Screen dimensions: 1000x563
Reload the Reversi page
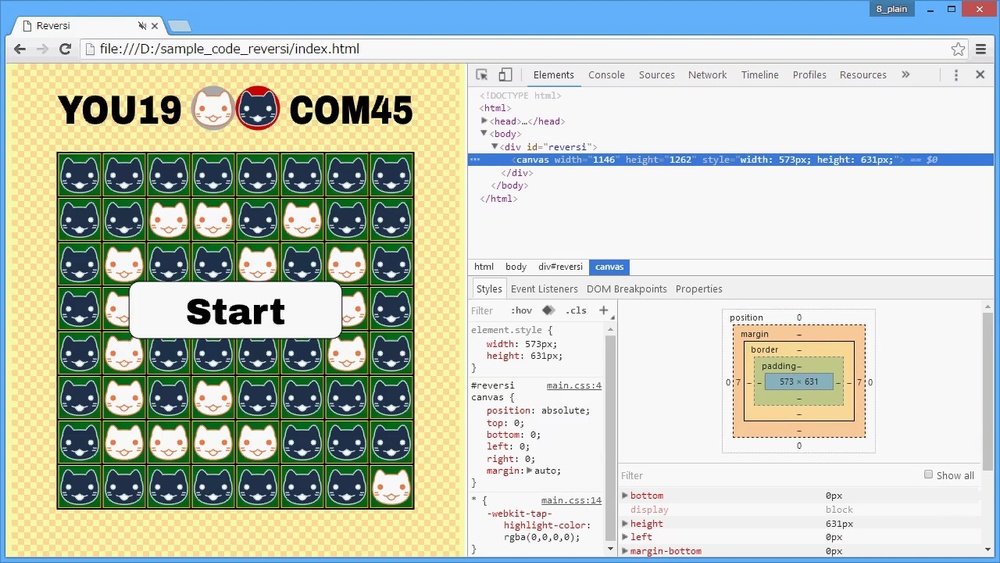[64, 49]
